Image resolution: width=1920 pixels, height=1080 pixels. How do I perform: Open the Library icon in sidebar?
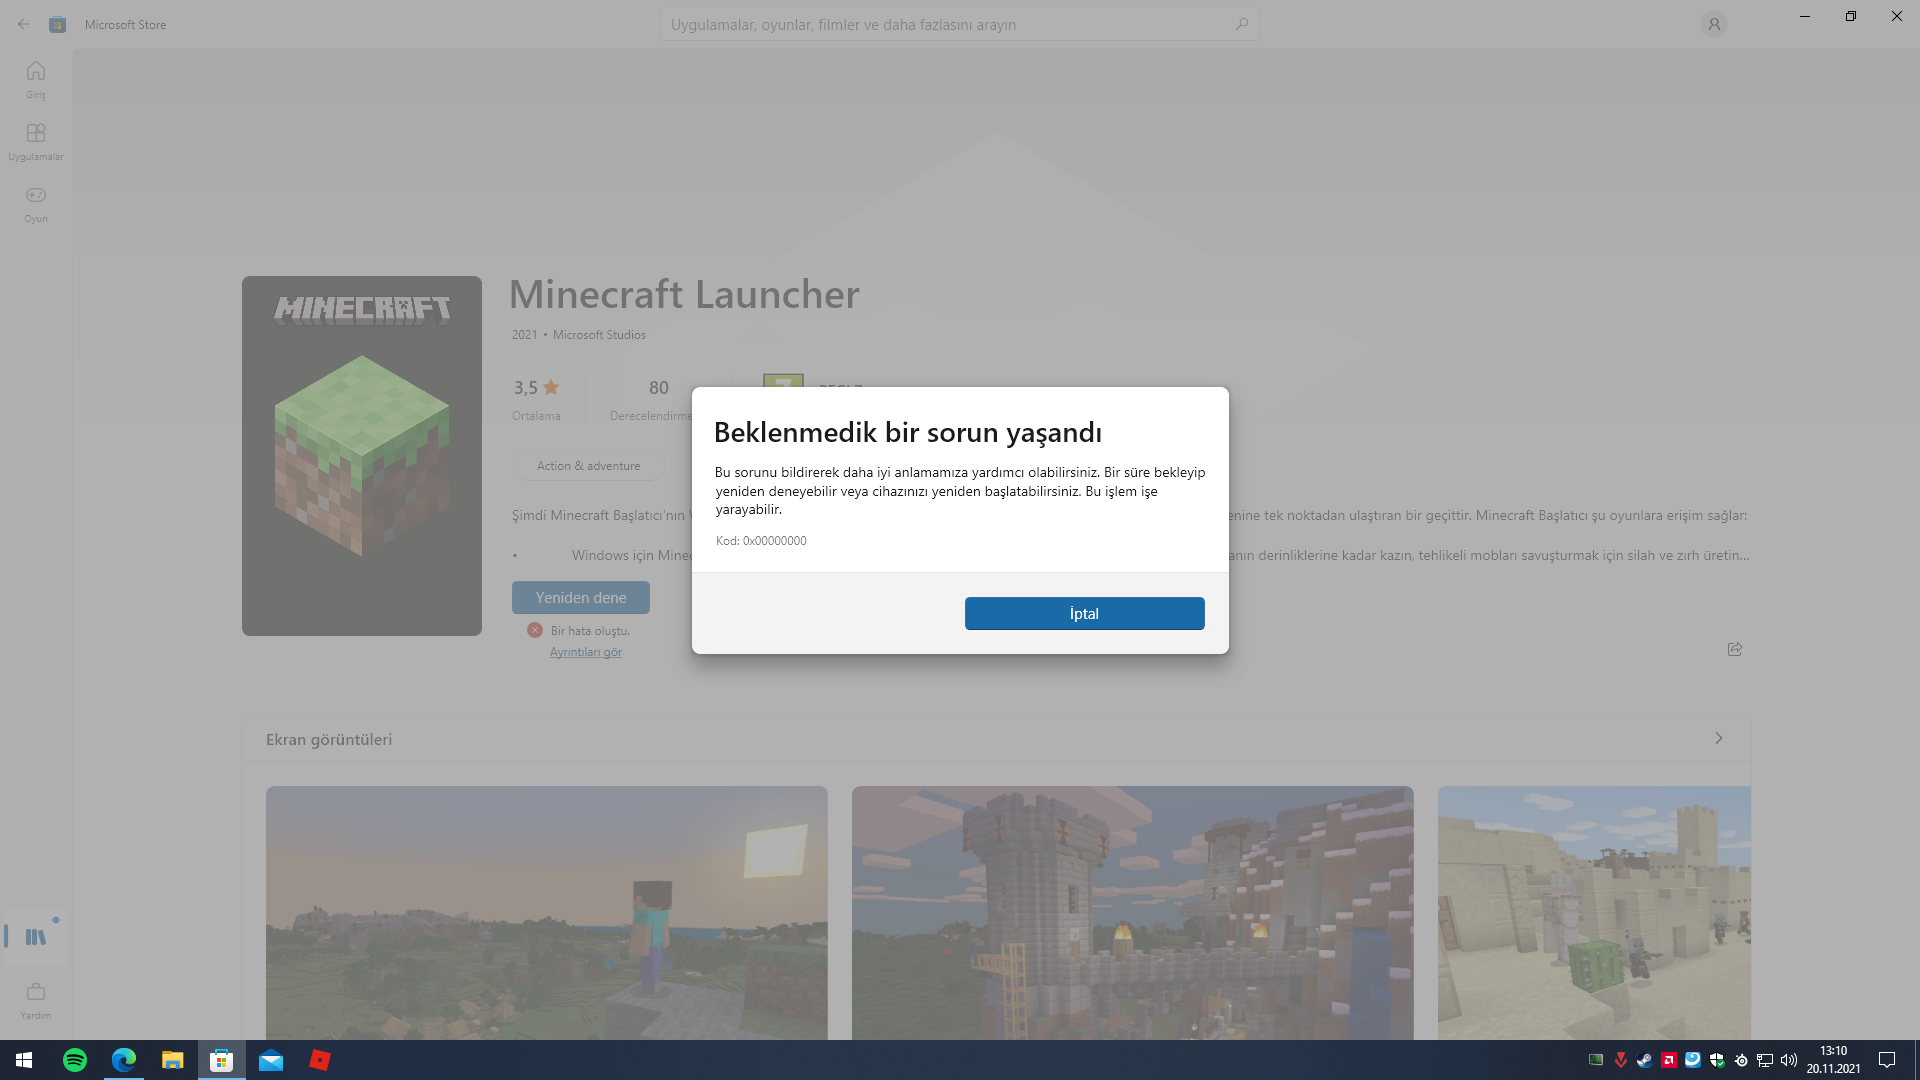(x=36, y=937)
